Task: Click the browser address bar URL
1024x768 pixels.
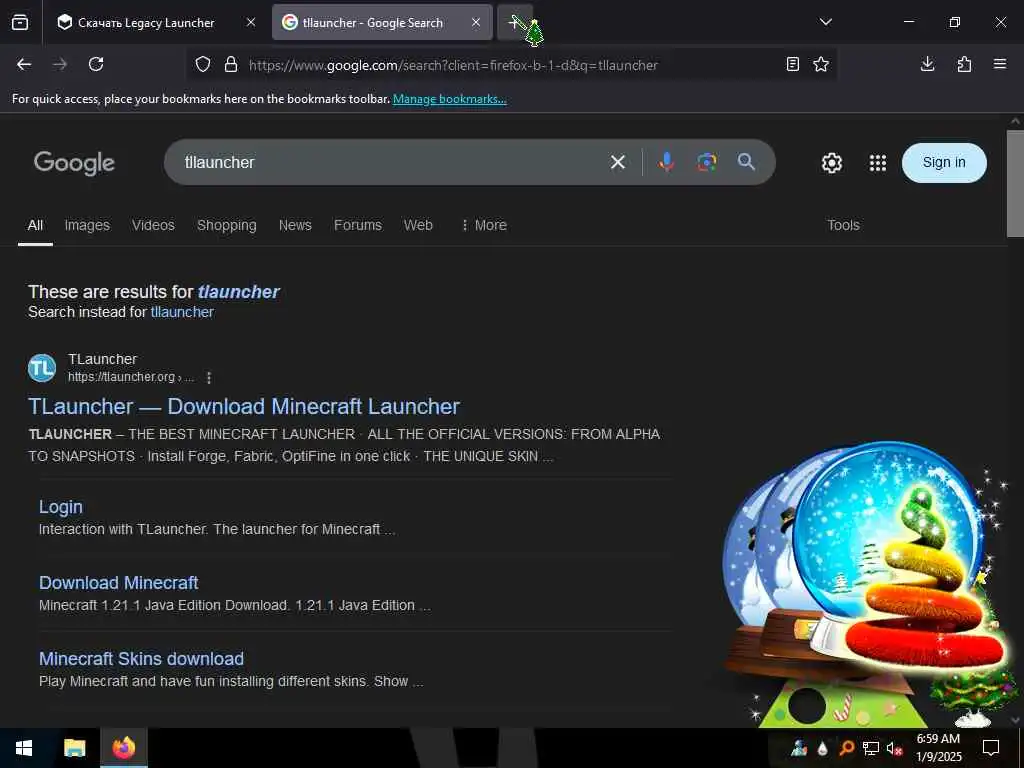Action: pos(453,65)
